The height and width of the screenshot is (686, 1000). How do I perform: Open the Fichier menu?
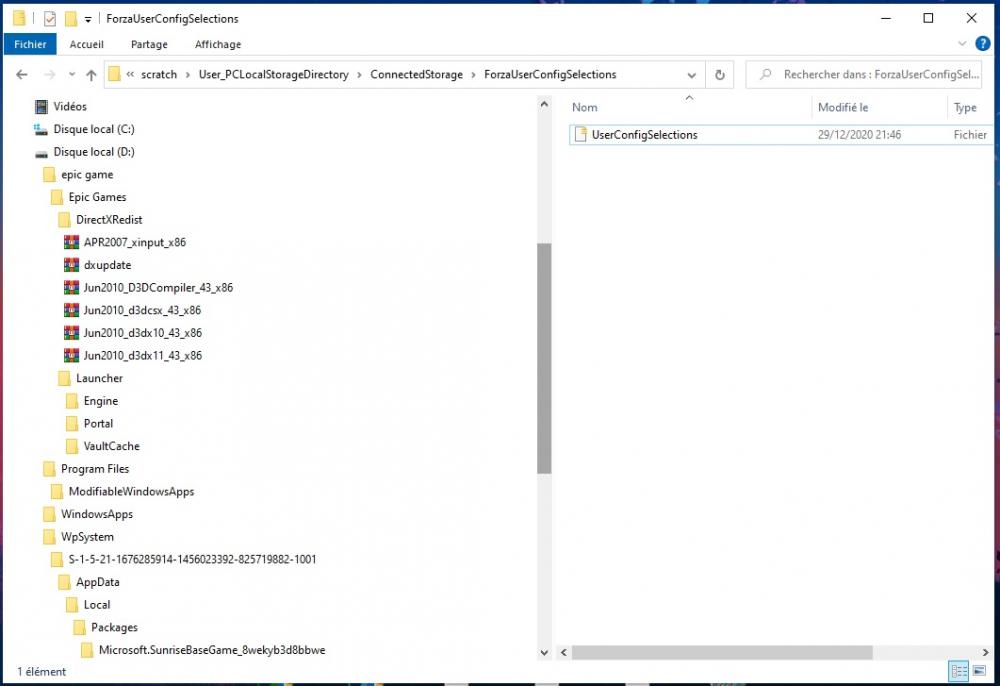pyautogui.click(x=30, y=44)
